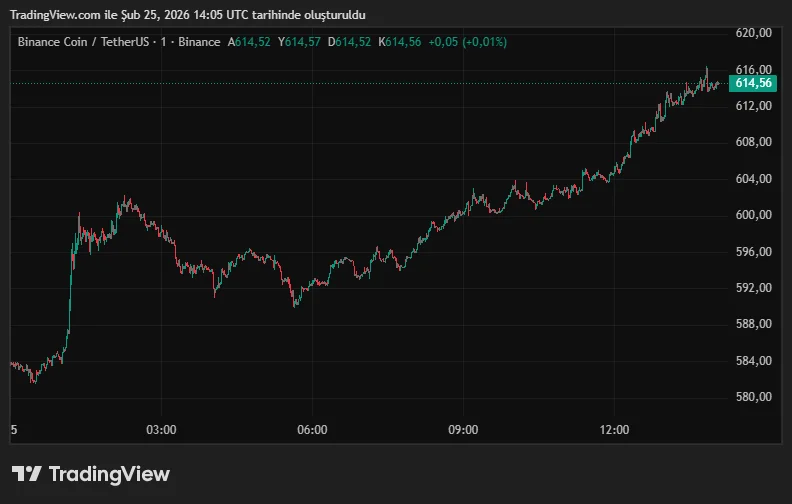Click the 580,00 label on the price scale
This screenshot has width=792, height=504.
[x=753, y=397]
